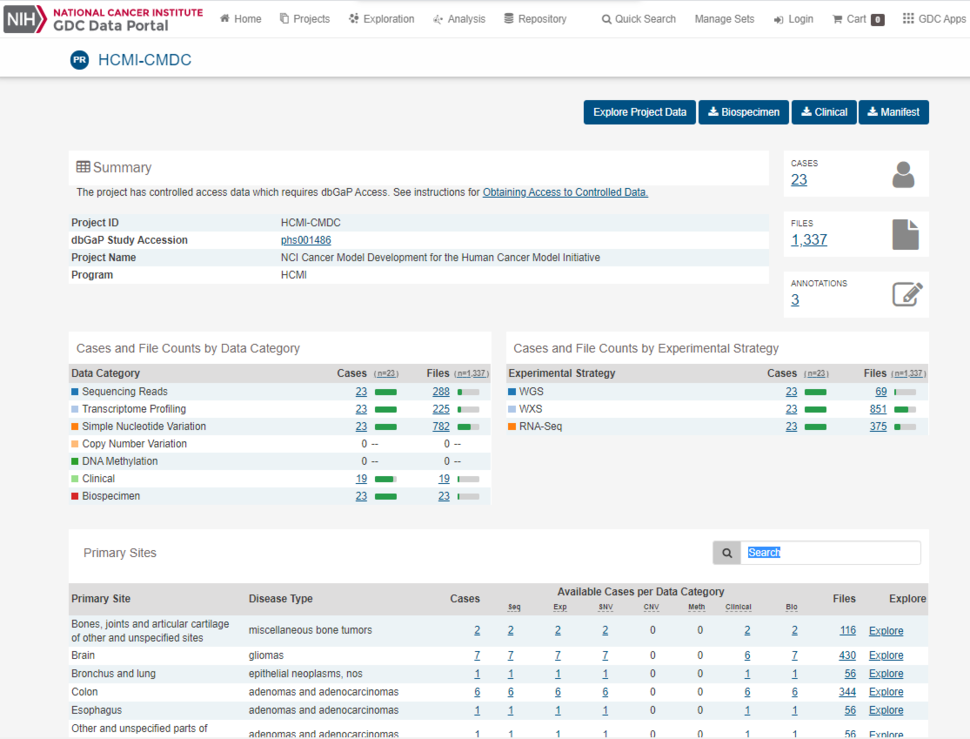
Task: Click the Sequencing Reads blue color swatch
Action: [75, 392]
